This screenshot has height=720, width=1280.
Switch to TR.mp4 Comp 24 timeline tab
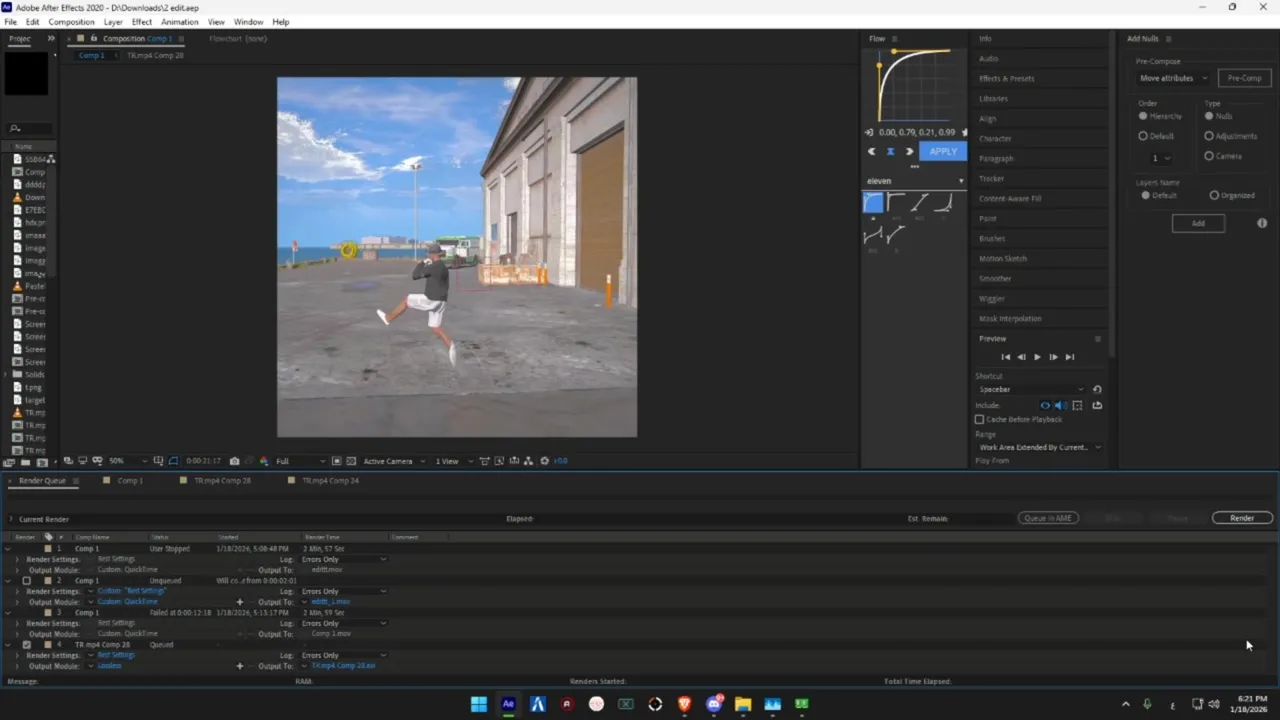330,481
